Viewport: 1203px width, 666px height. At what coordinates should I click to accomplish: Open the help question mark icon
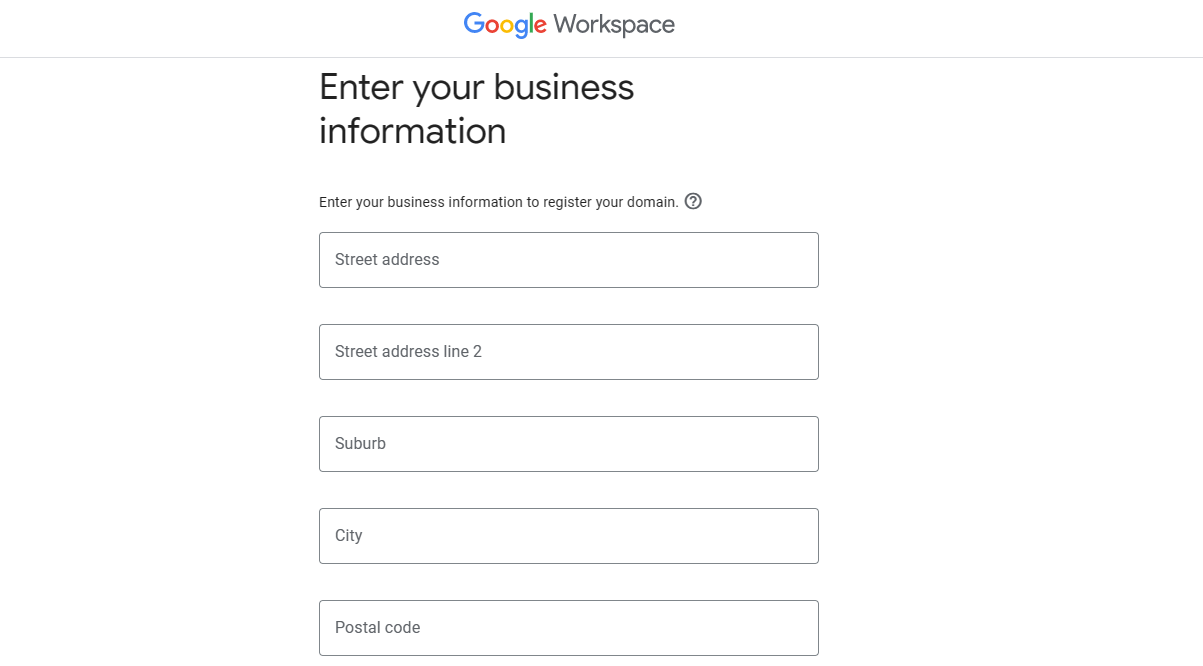click(x=693, y=201)
